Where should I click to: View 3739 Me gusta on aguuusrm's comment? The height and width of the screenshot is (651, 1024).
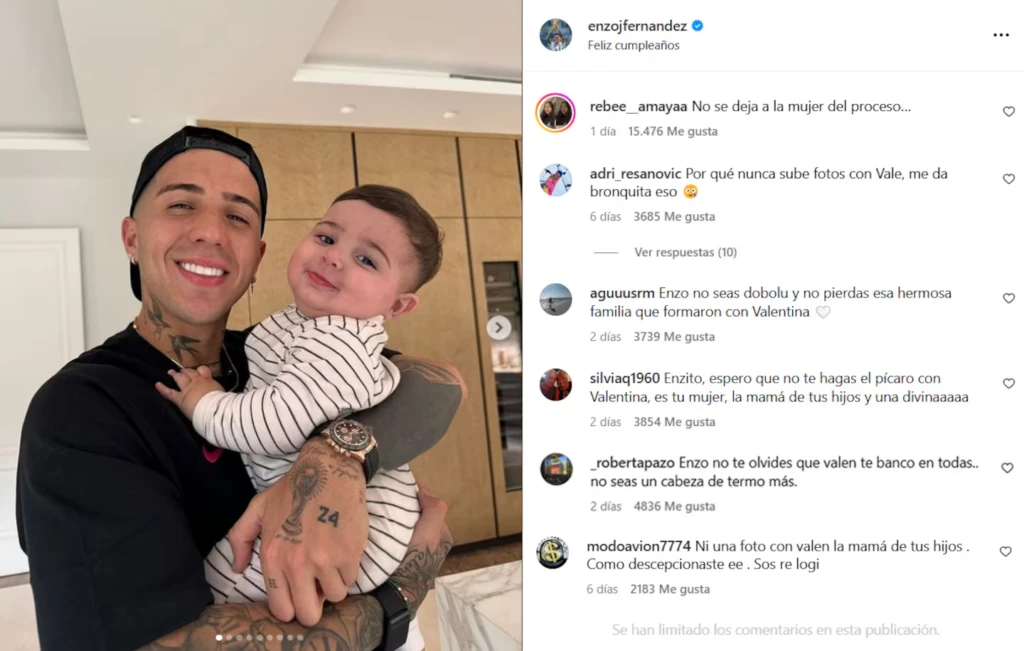point(674,337)
